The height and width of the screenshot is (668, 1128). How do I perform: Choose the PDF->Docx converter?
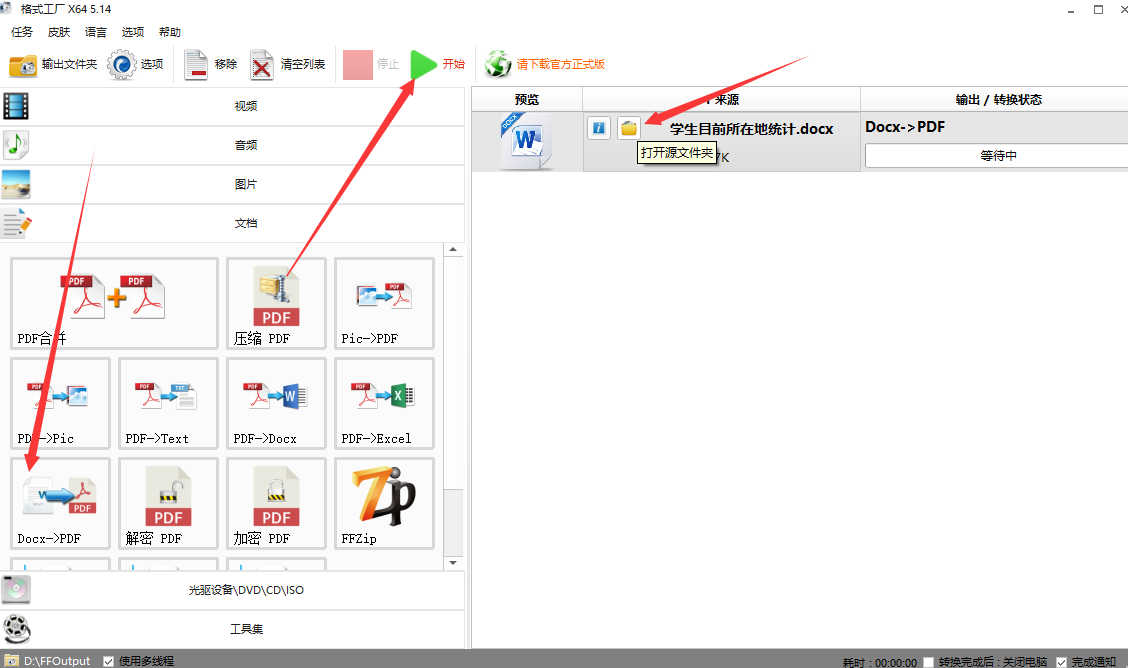(276, 403)
